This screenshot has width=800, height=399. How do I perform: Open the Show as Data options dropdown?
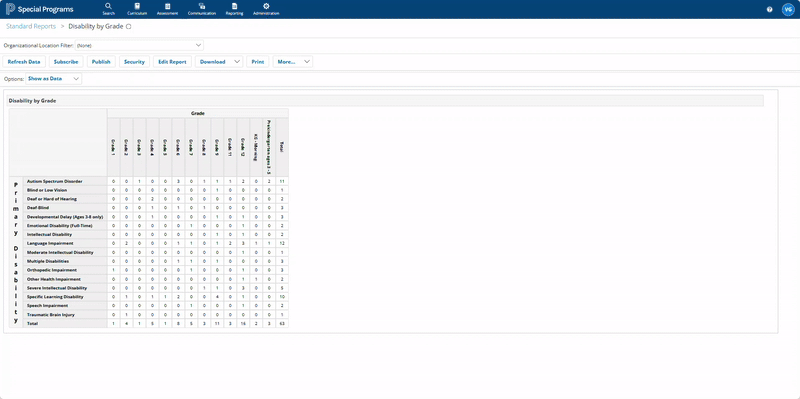tap(54, 79)
